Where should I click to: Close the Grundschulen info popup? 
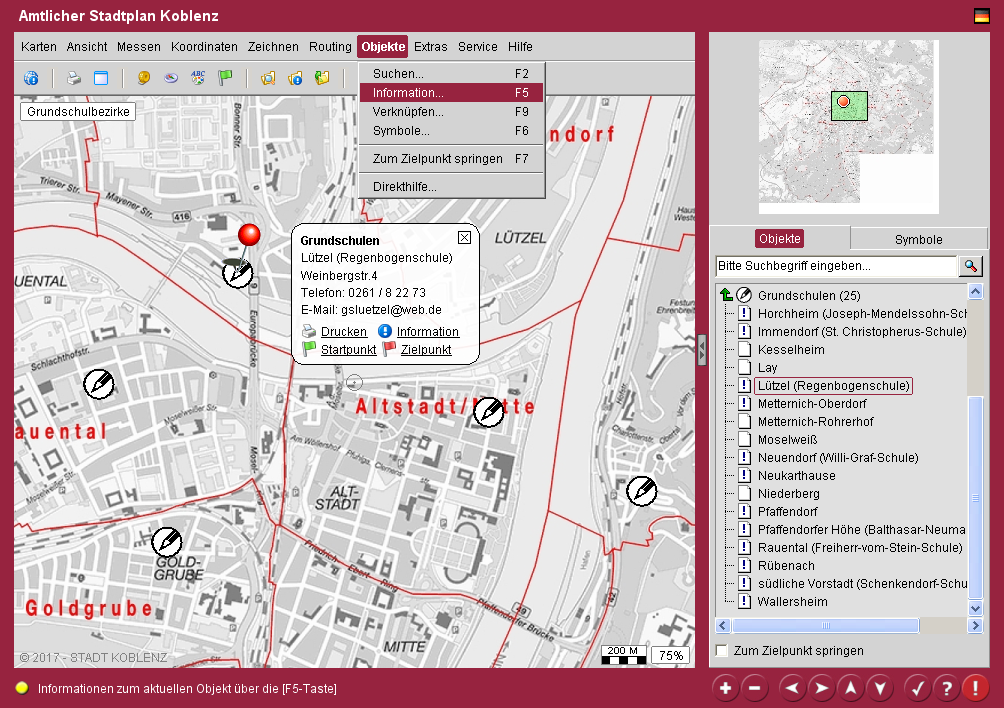coord(464,238)
